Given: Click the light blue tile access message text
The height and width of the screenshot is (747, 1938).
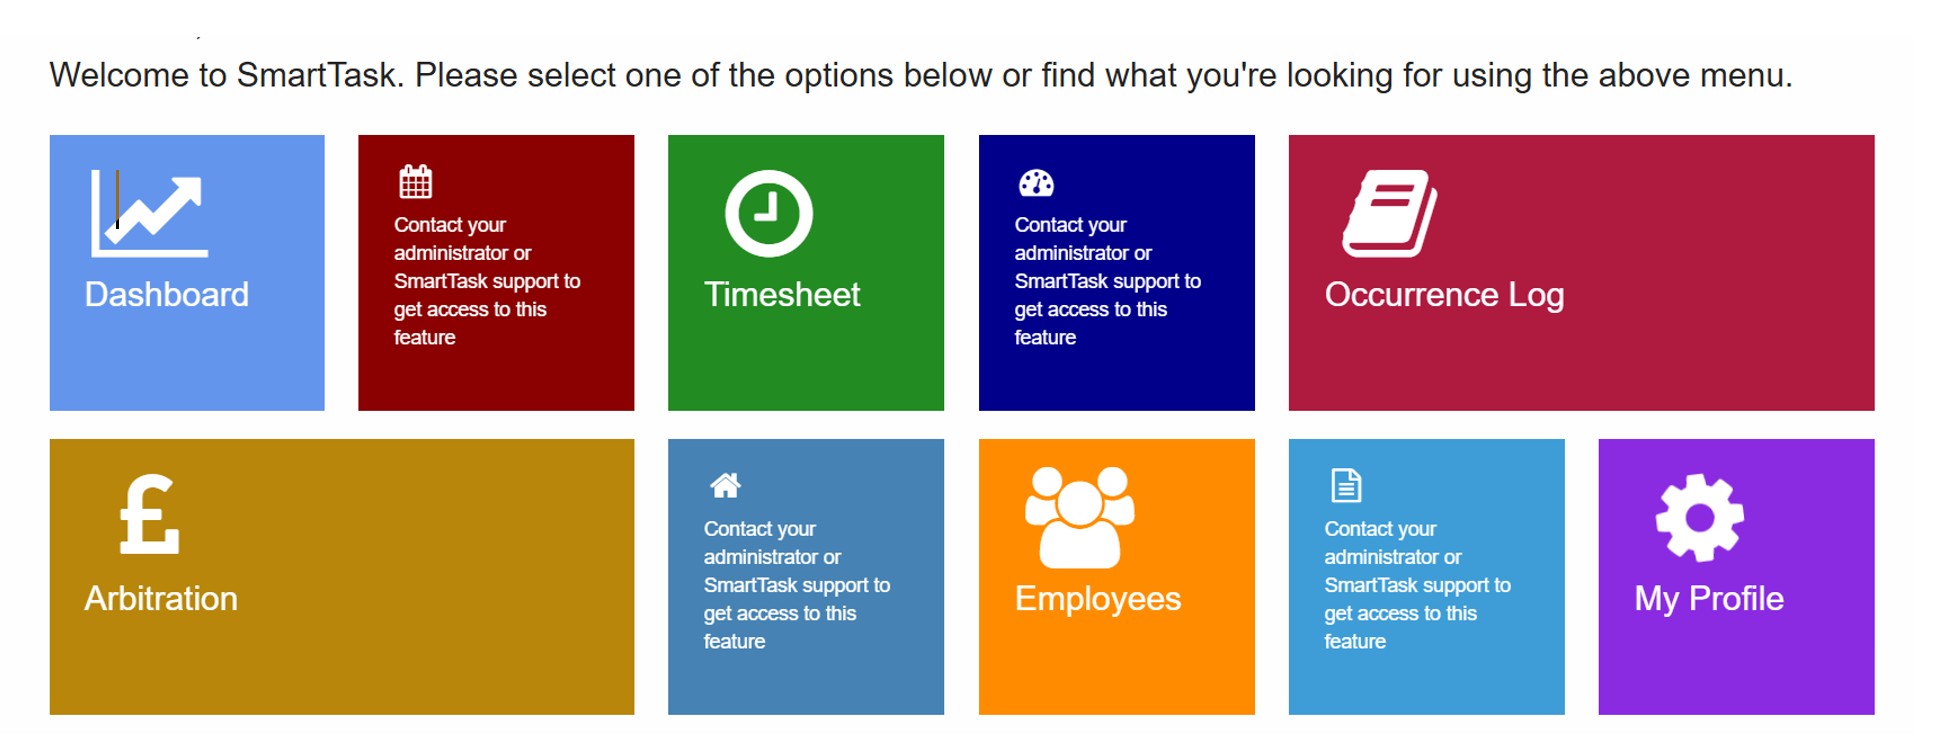Looking at the screenshot, I should [1417, 585].
